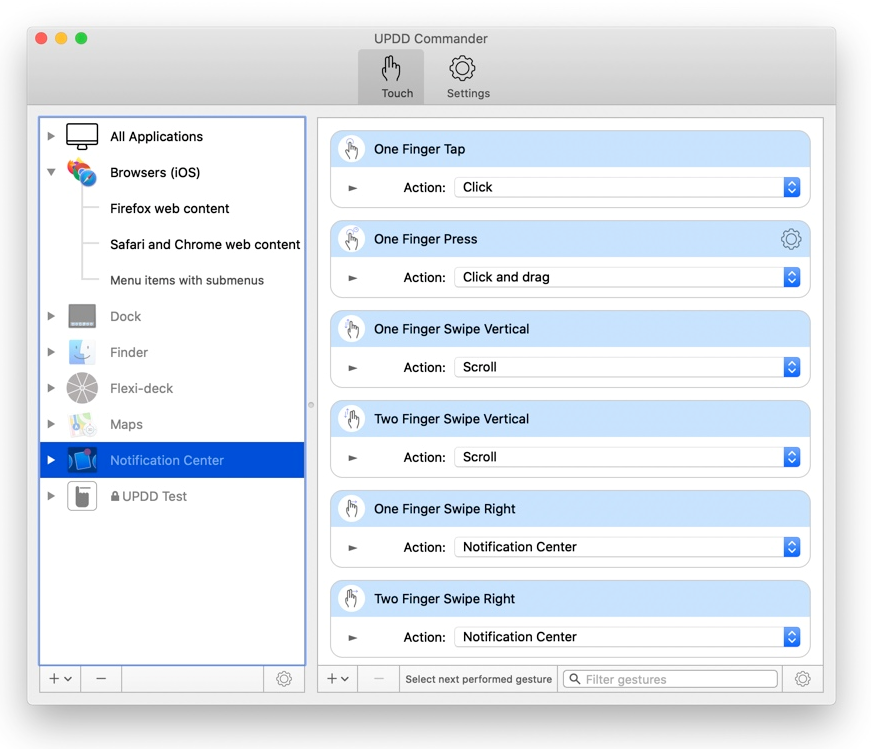This screenshot has width=871, height=749.
Task: Click the Flexi-deck wheel icon
Action: tap(82, 388)
